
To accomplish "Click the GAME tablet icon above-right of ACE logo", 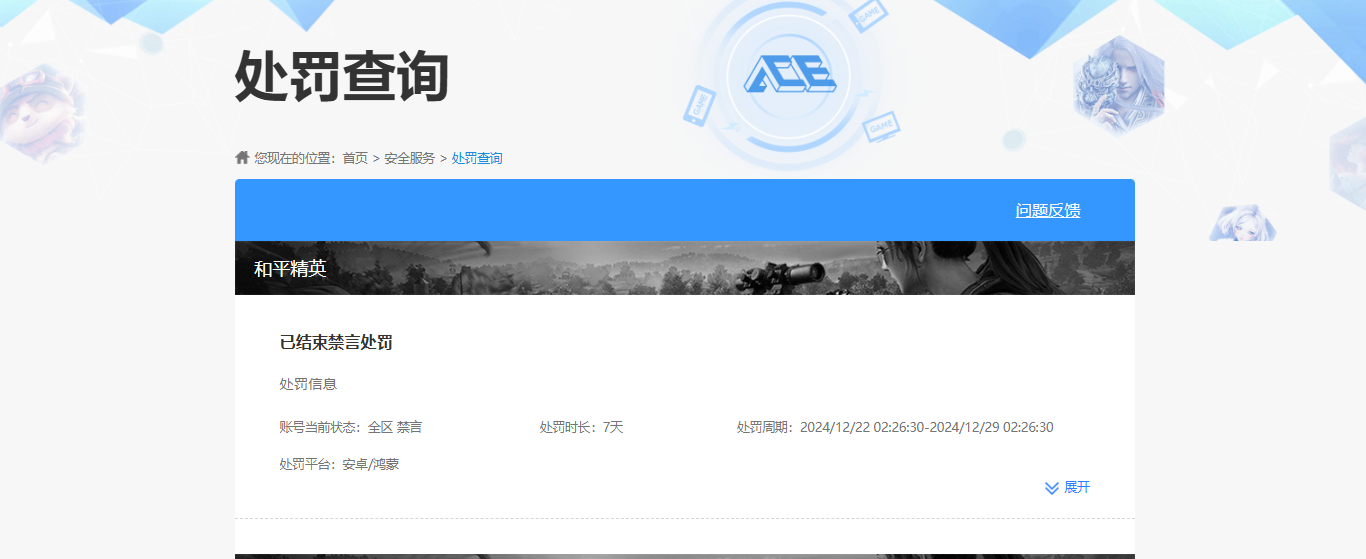I will tap(867, 16).
